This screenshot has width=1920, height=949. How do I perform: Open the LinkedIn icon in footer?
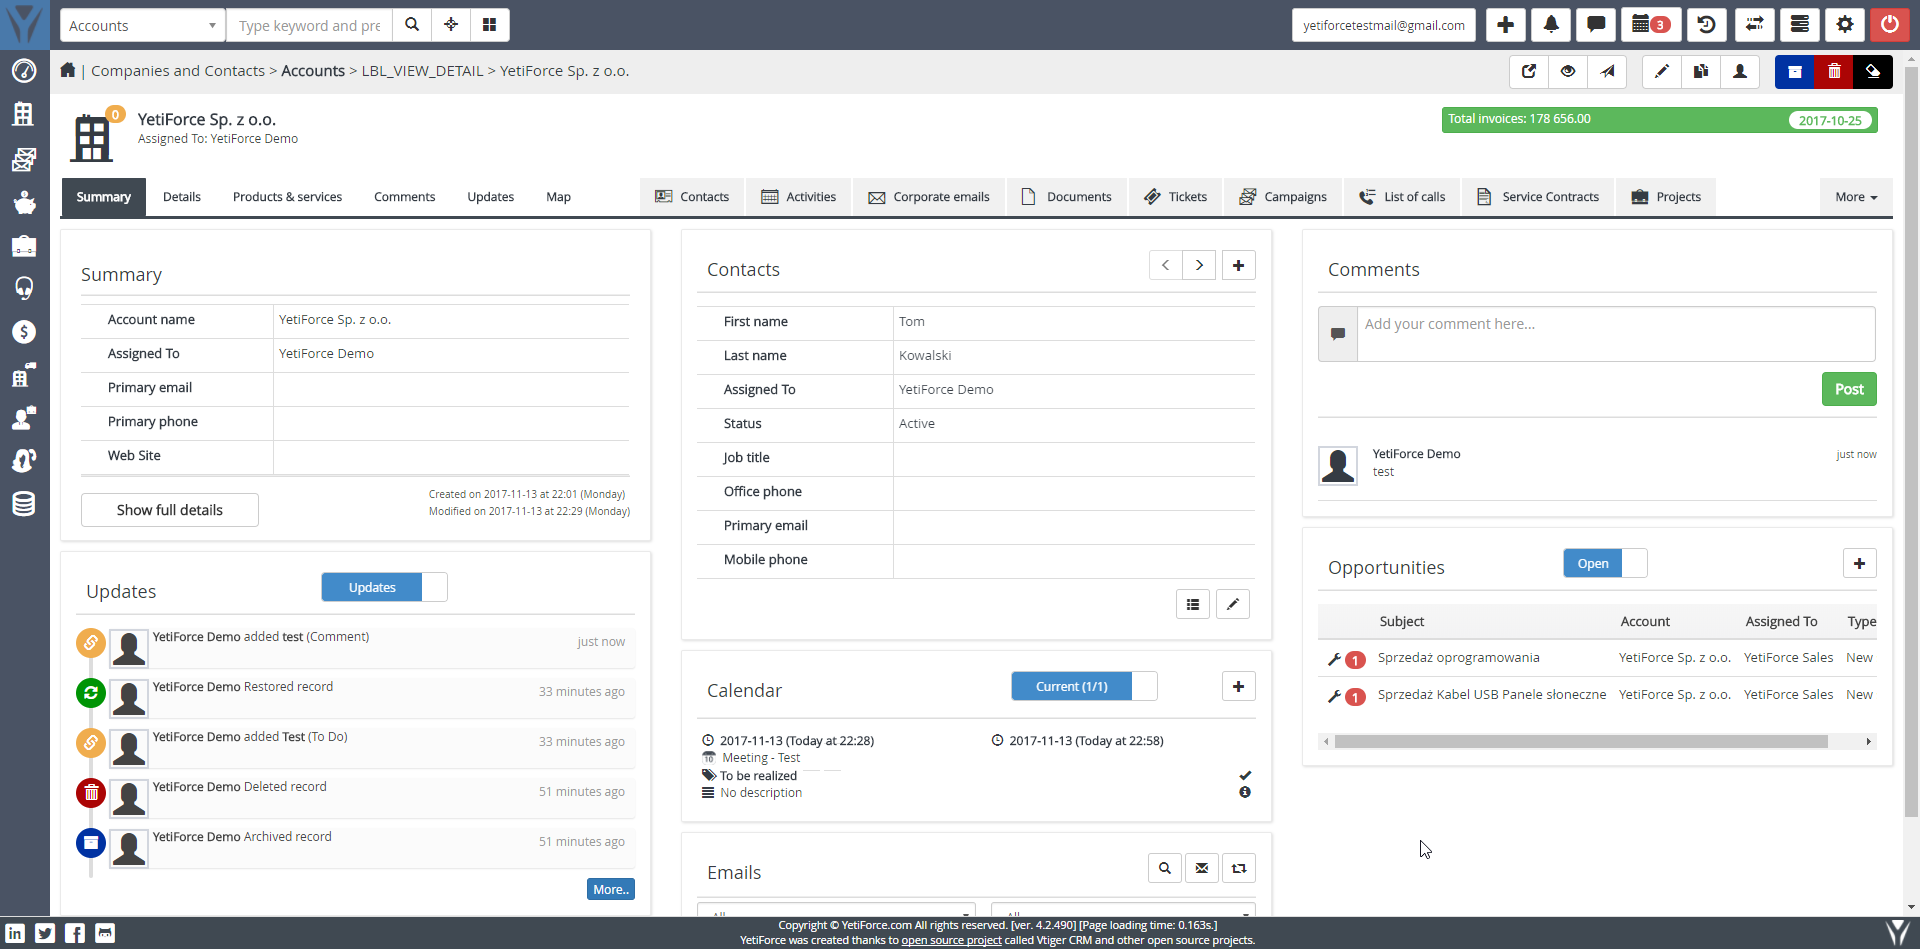click(x=15, y=933)
